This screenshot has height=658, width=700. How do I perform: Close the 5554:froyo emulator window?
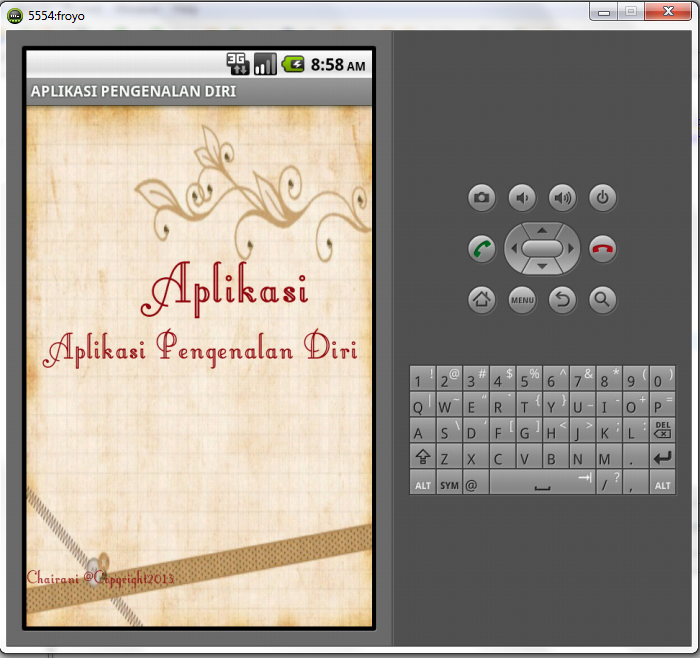click(x=668, y=12)
